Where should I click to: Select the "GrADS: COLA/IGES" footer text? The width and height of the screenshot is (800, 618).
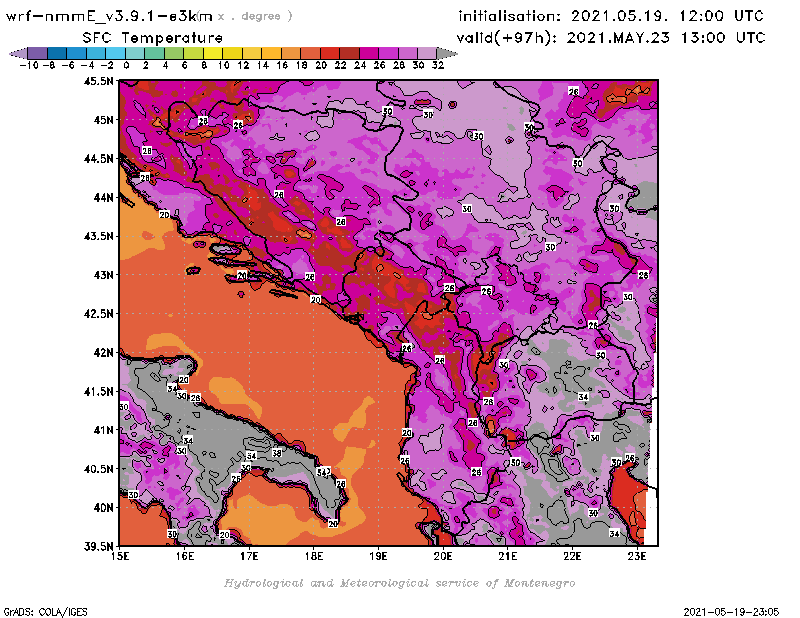click(x=45, y=612)
